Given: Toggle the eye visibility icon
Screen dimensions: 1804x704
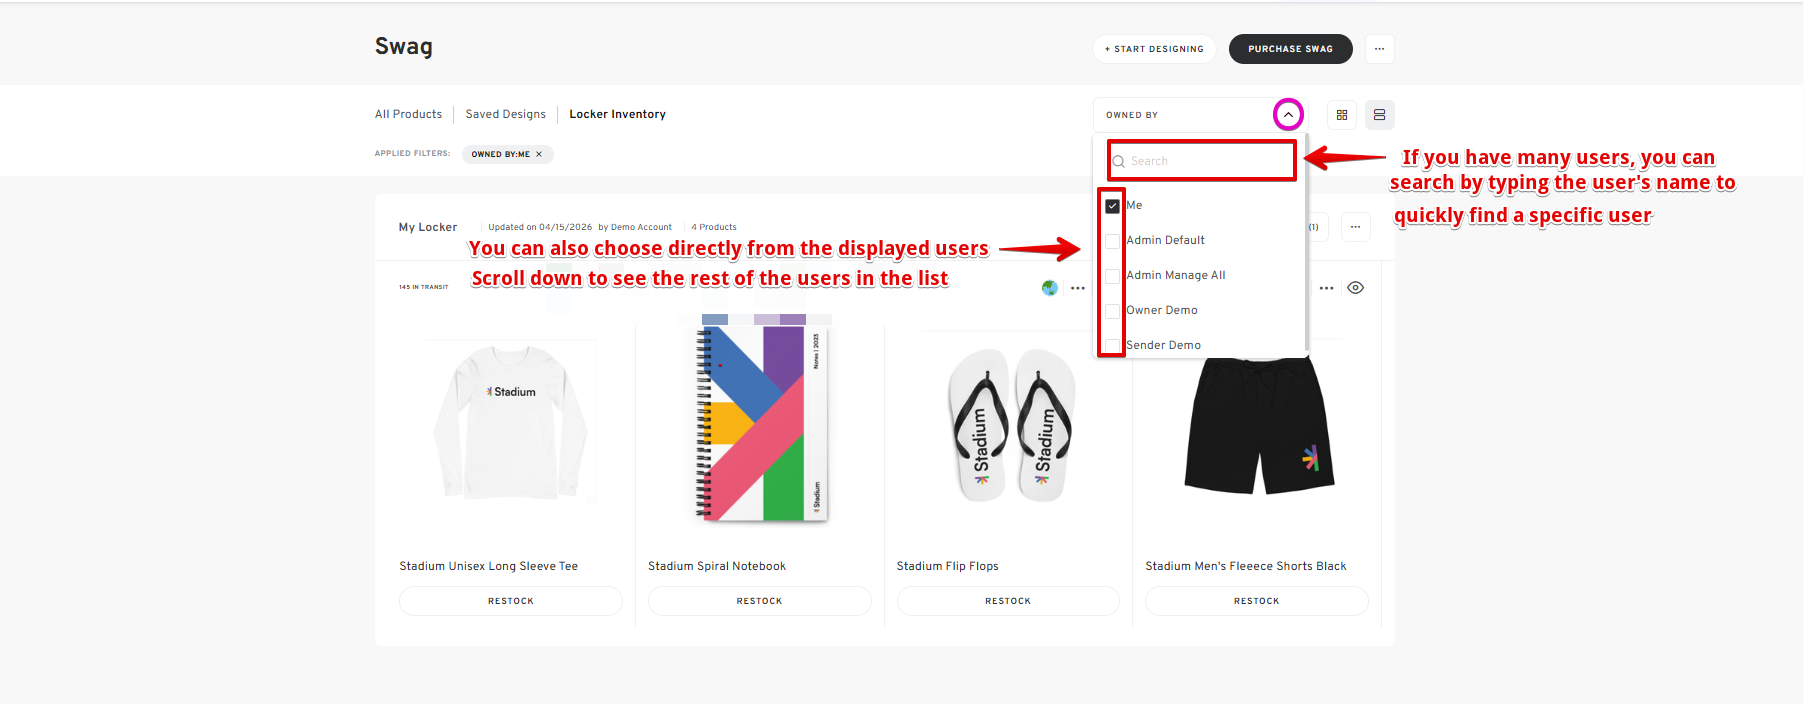Looking at the screenshot, I should click(1355, 288).
